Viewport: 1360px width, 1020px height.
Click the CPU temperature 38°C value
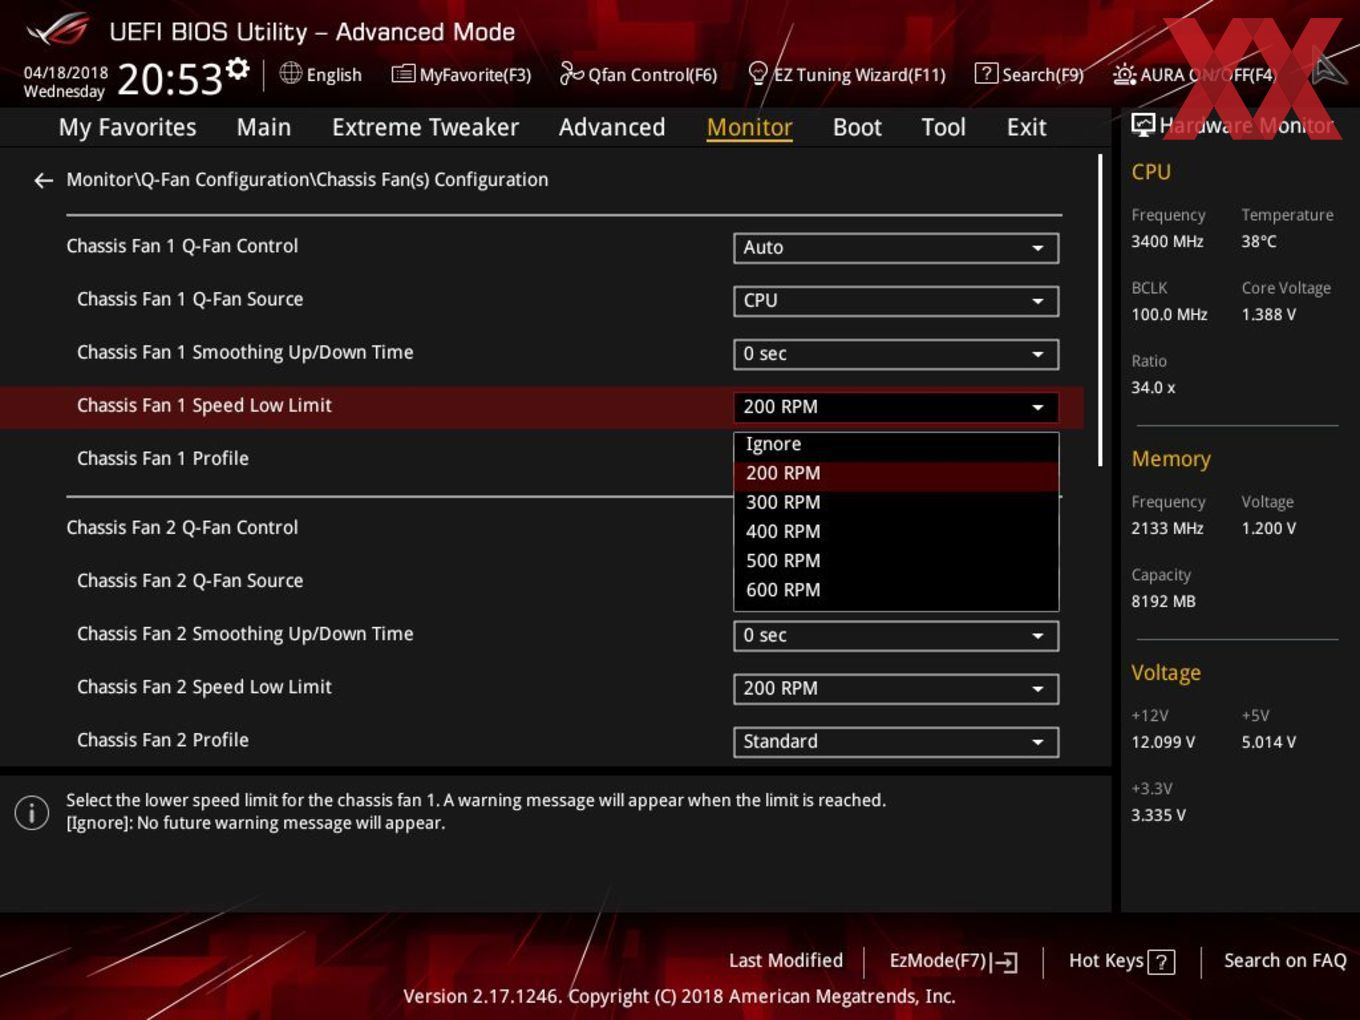tap(1259, 241)
